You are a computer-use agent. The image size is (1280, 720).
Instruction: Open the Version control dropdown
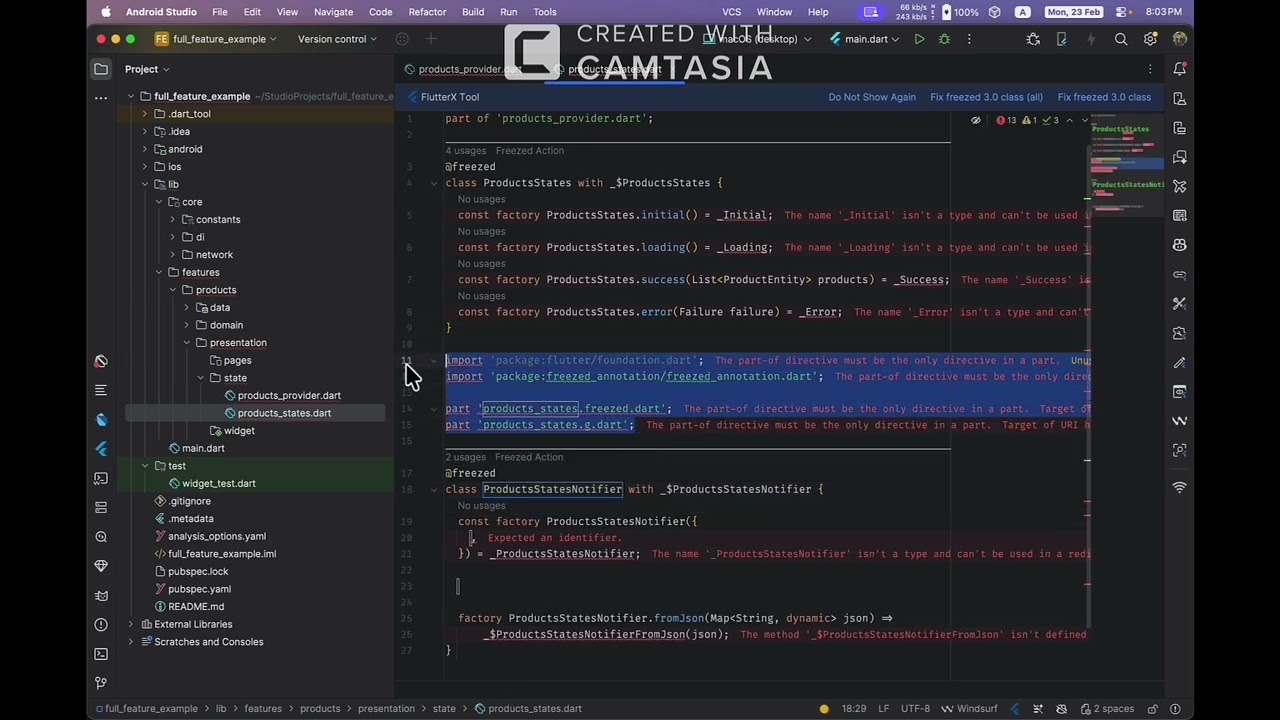click(x=337, y=39)
